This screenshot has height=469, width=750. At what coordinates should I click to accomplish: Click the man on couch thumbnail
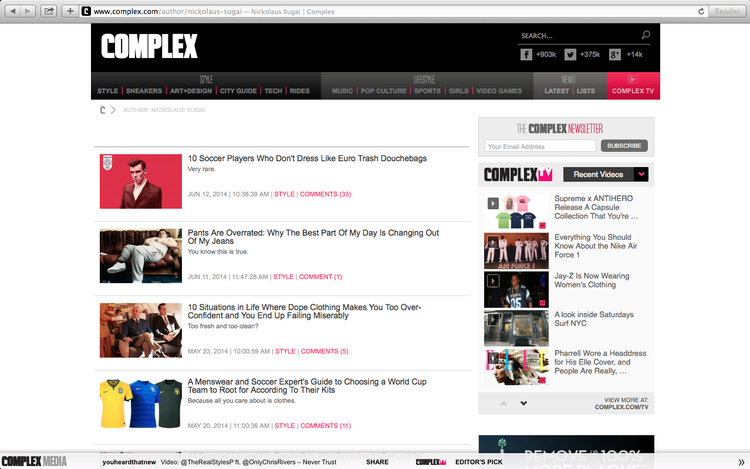pyautogui.click(x=141, y=256)
